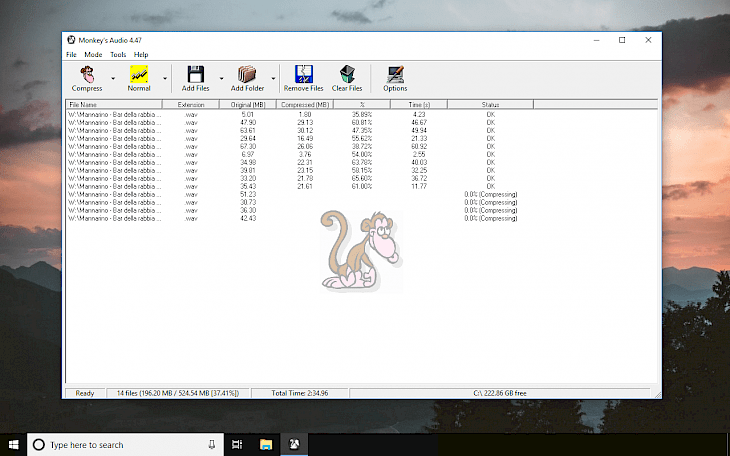Open the Mode menu
This screenshot has width=730, height=456.
point(93,54)
